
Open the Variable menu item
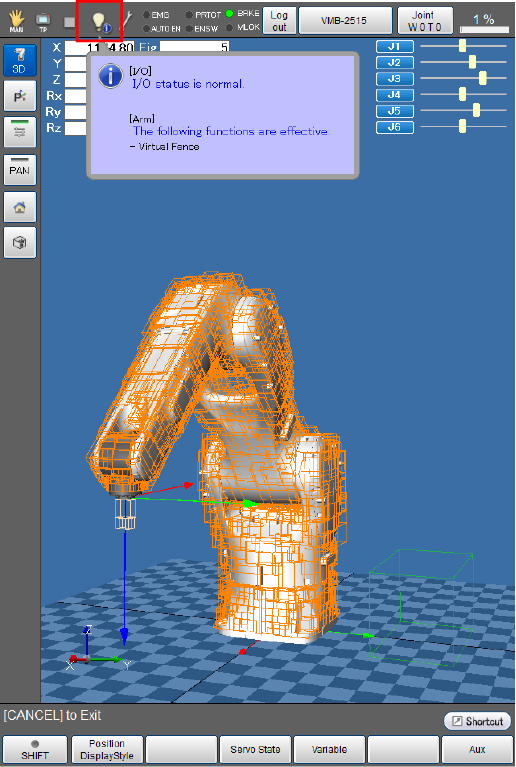point(329,749)
